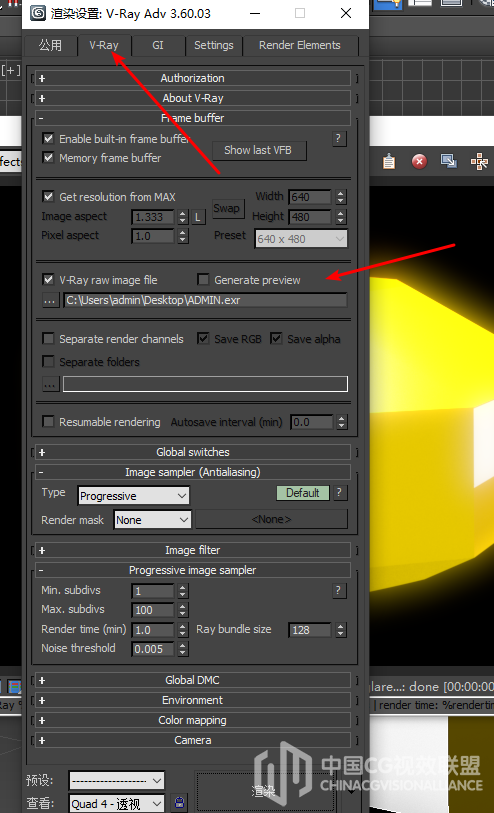Click the help icon next to Default button
The image size is (494, 813).
tap(339, 493)
